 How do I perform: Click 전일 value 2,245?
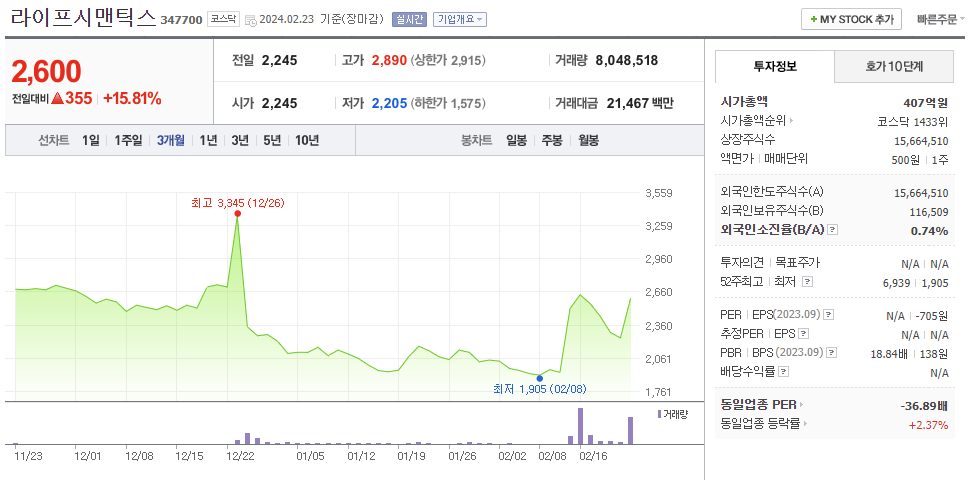pyautogui.click(x=279, y=60)
